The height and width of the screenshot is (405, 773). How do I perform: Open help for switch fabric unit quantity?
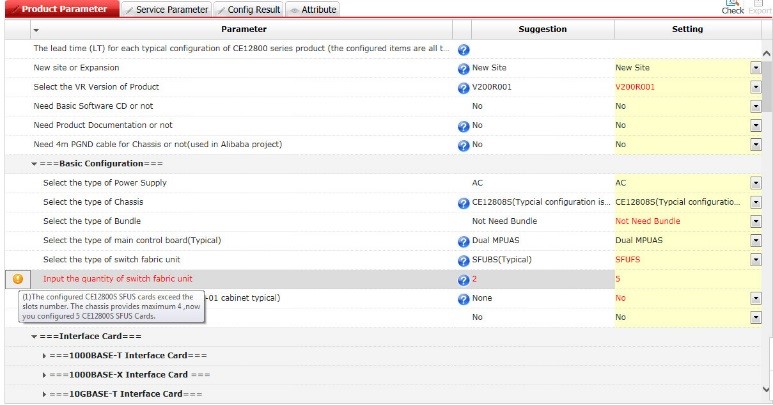pos(463,280)
